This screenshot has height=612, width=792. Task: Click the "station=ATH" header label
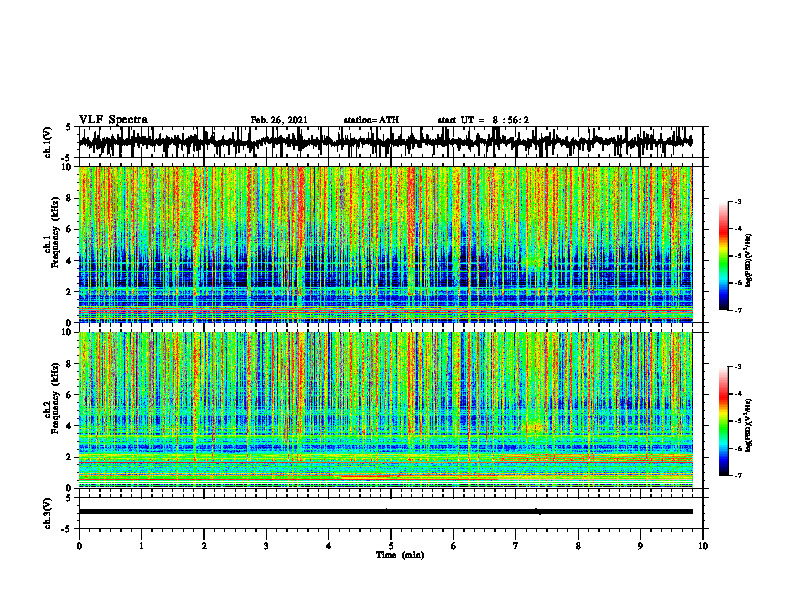click(371, 120)
